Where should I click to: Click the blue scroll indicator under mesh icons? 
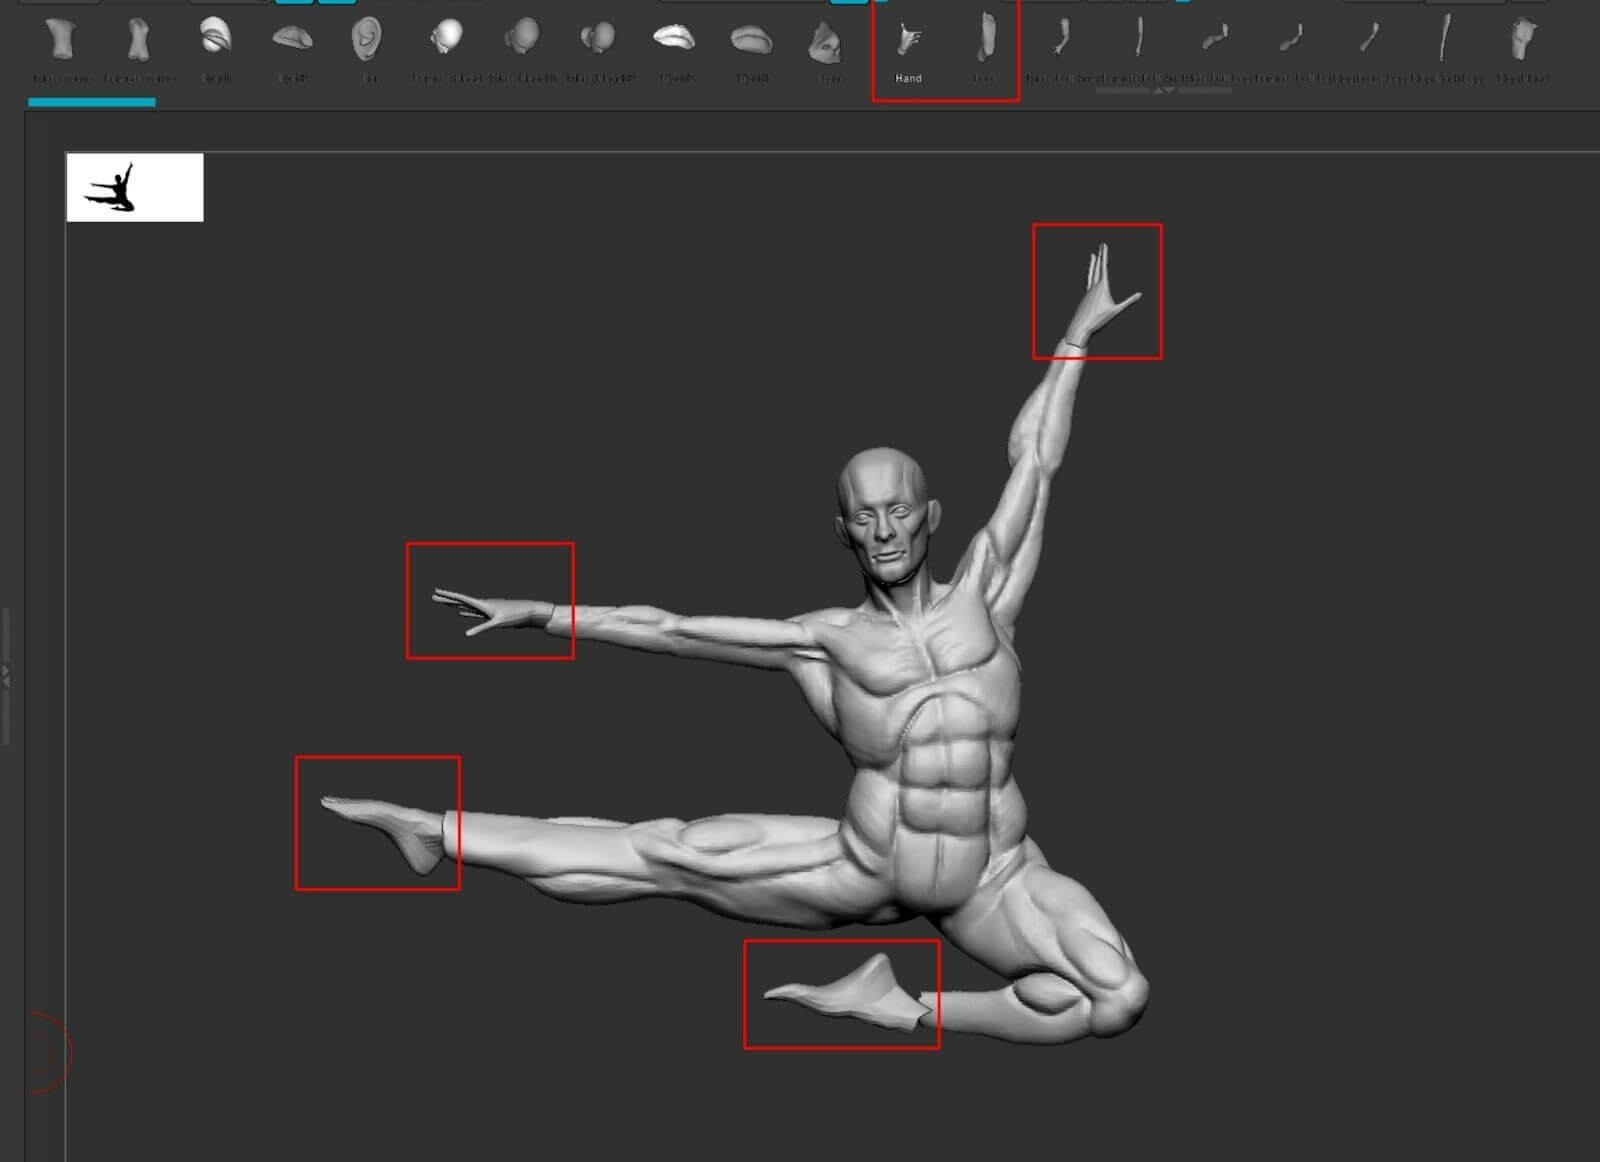(92, 102)
